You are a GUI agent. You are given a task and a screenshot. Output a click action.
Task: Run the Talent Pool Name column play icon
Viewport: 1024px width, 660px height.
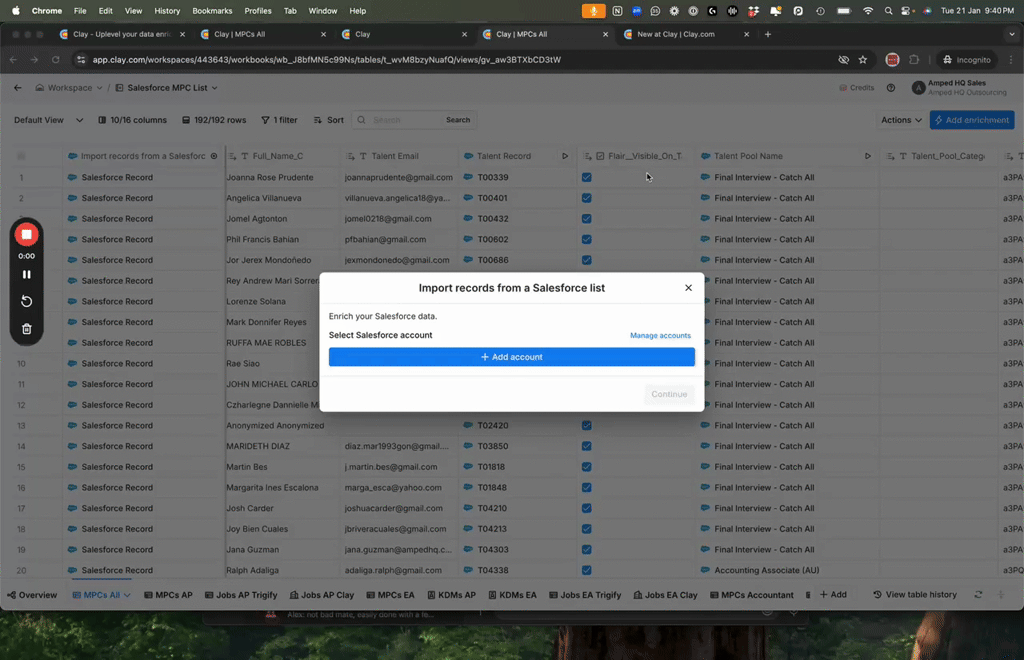tap(867, 156)
